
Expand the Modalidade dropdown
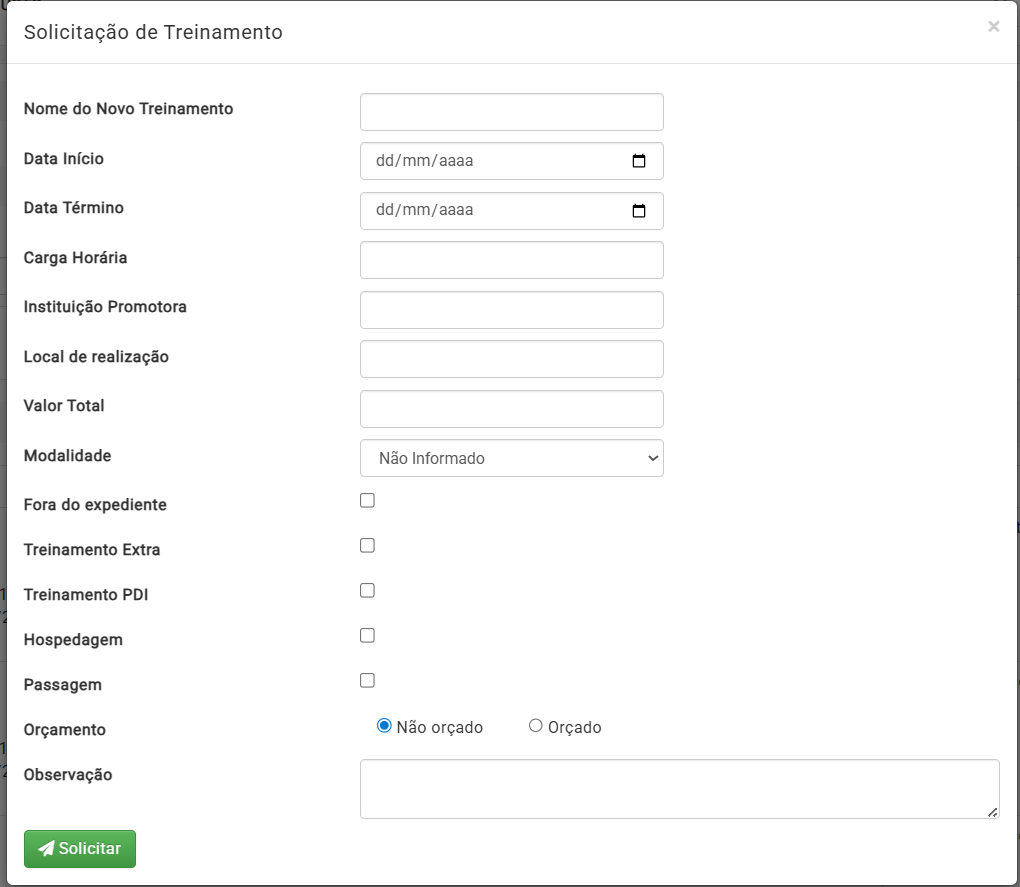pos(511,458)
